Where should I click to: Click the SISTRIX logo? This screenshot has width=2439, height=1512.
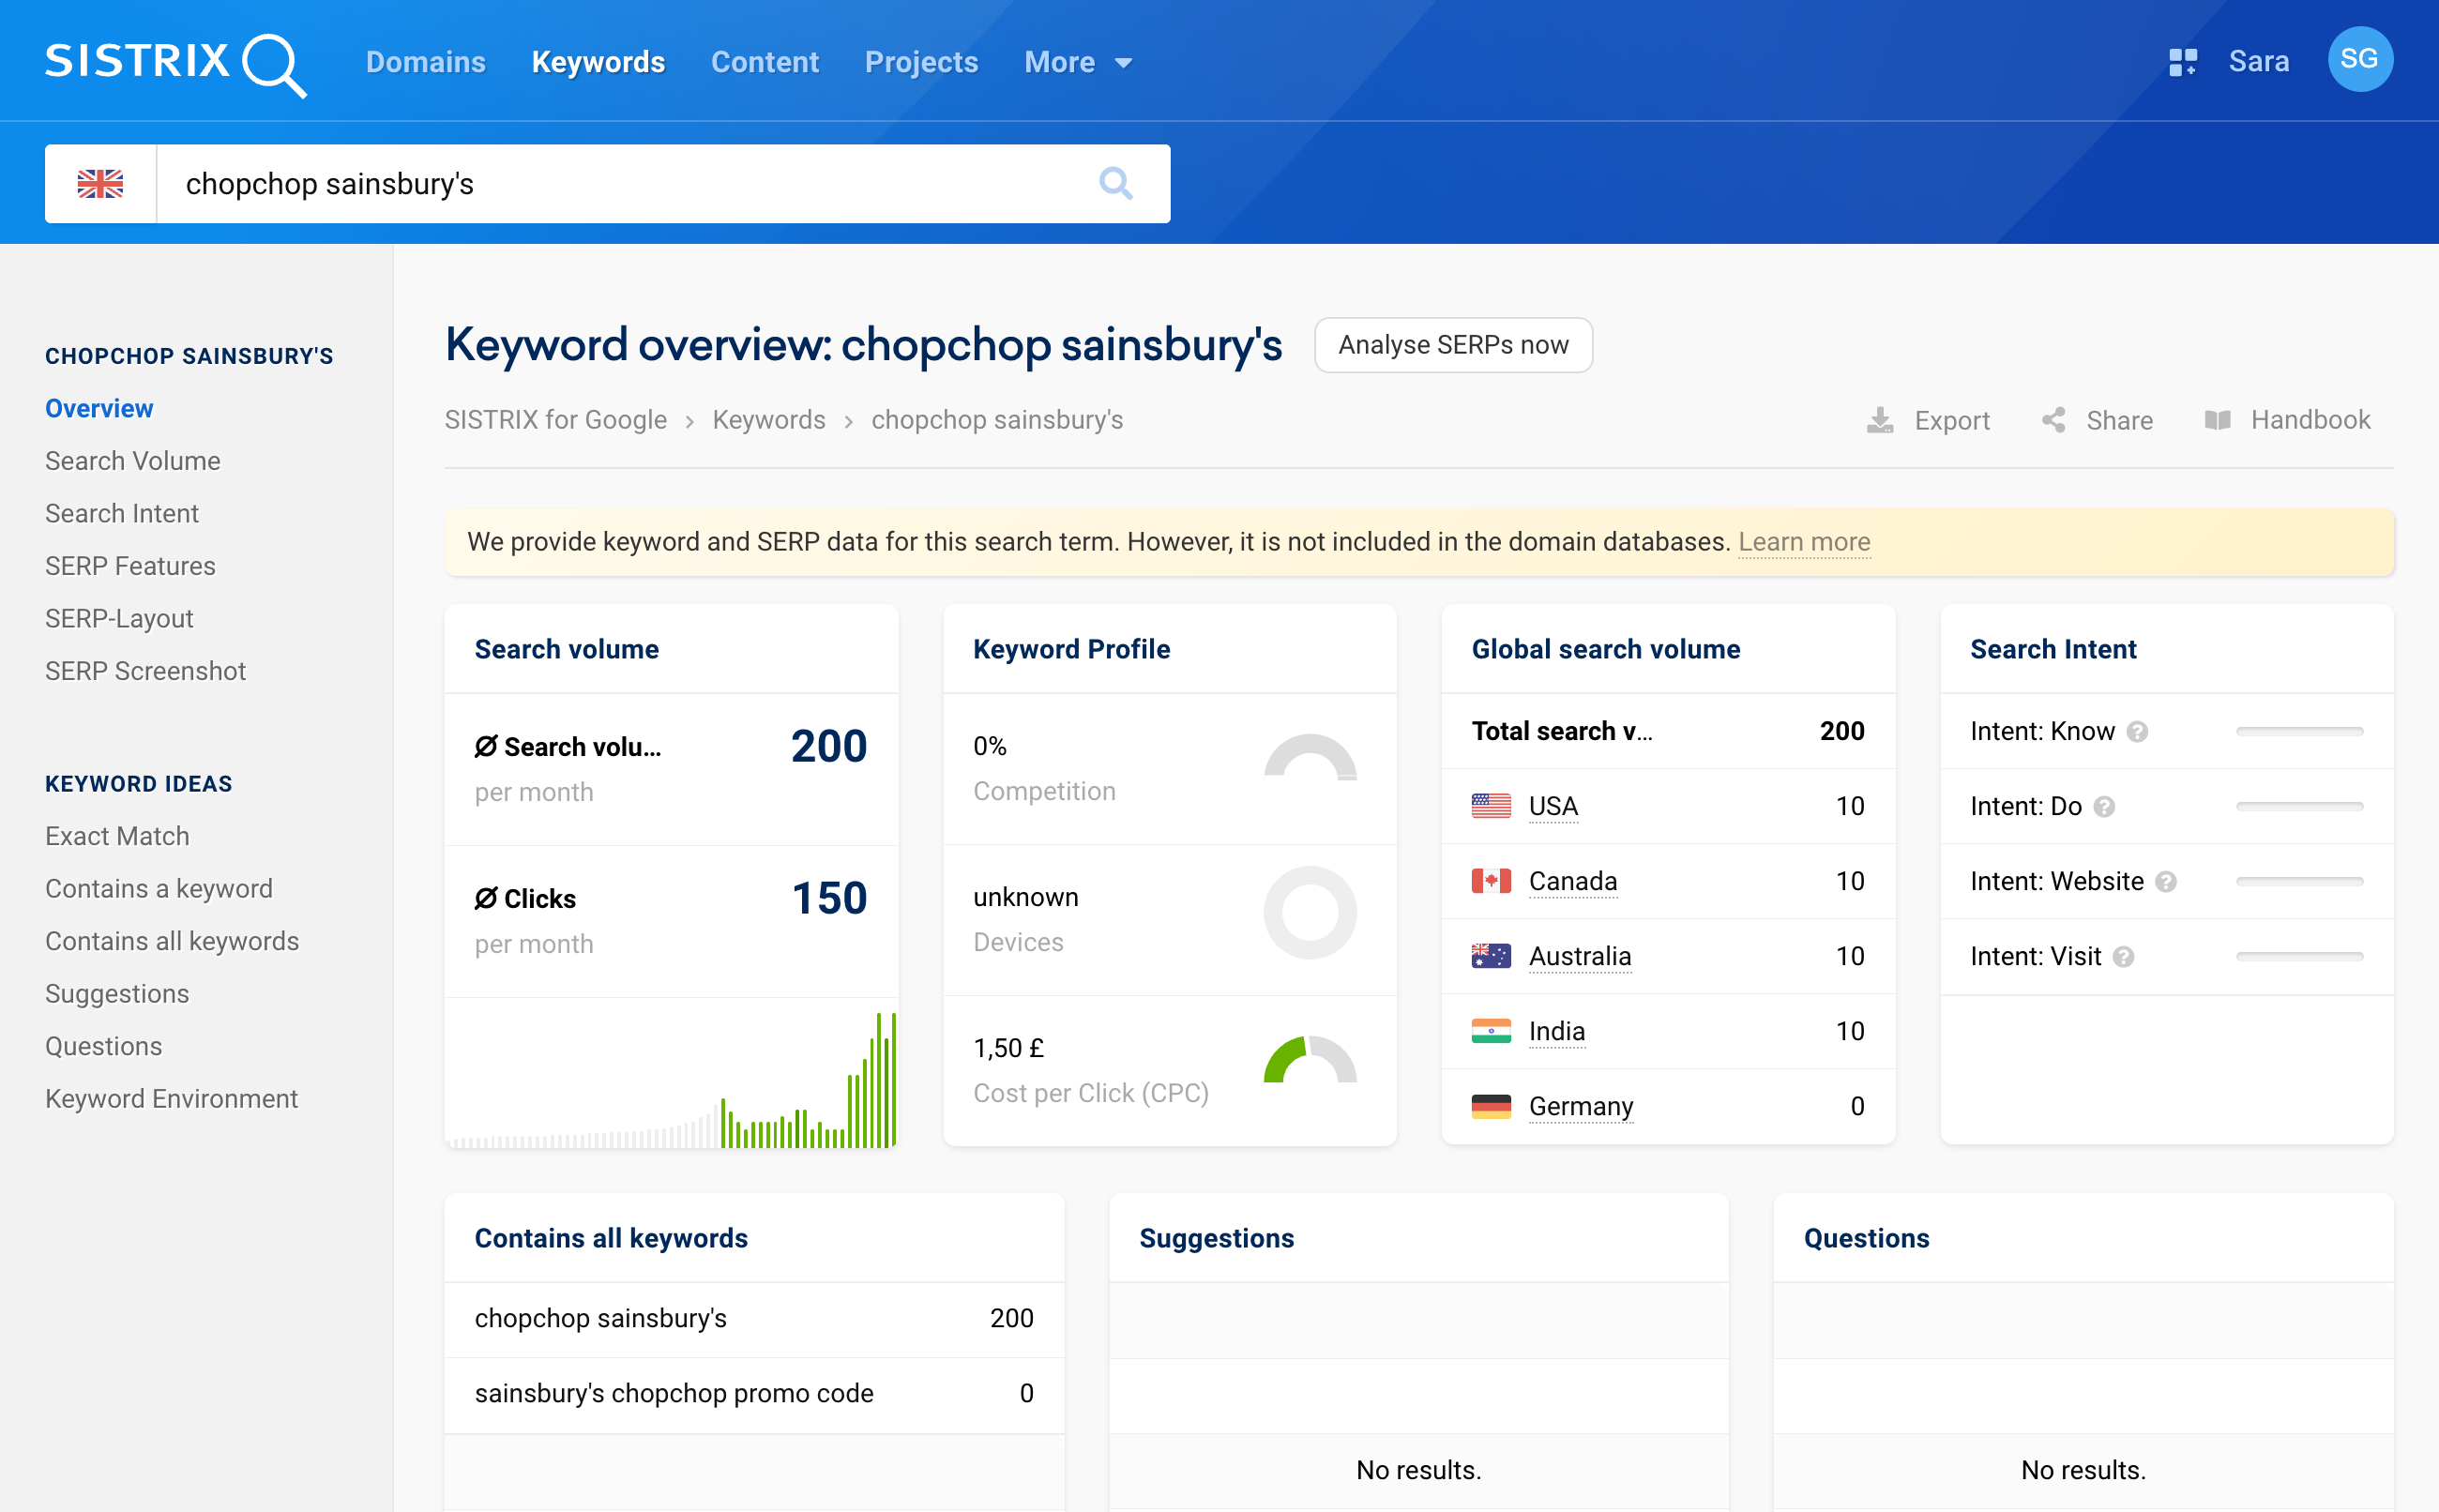pyautogui.click(x=175, y=64)
